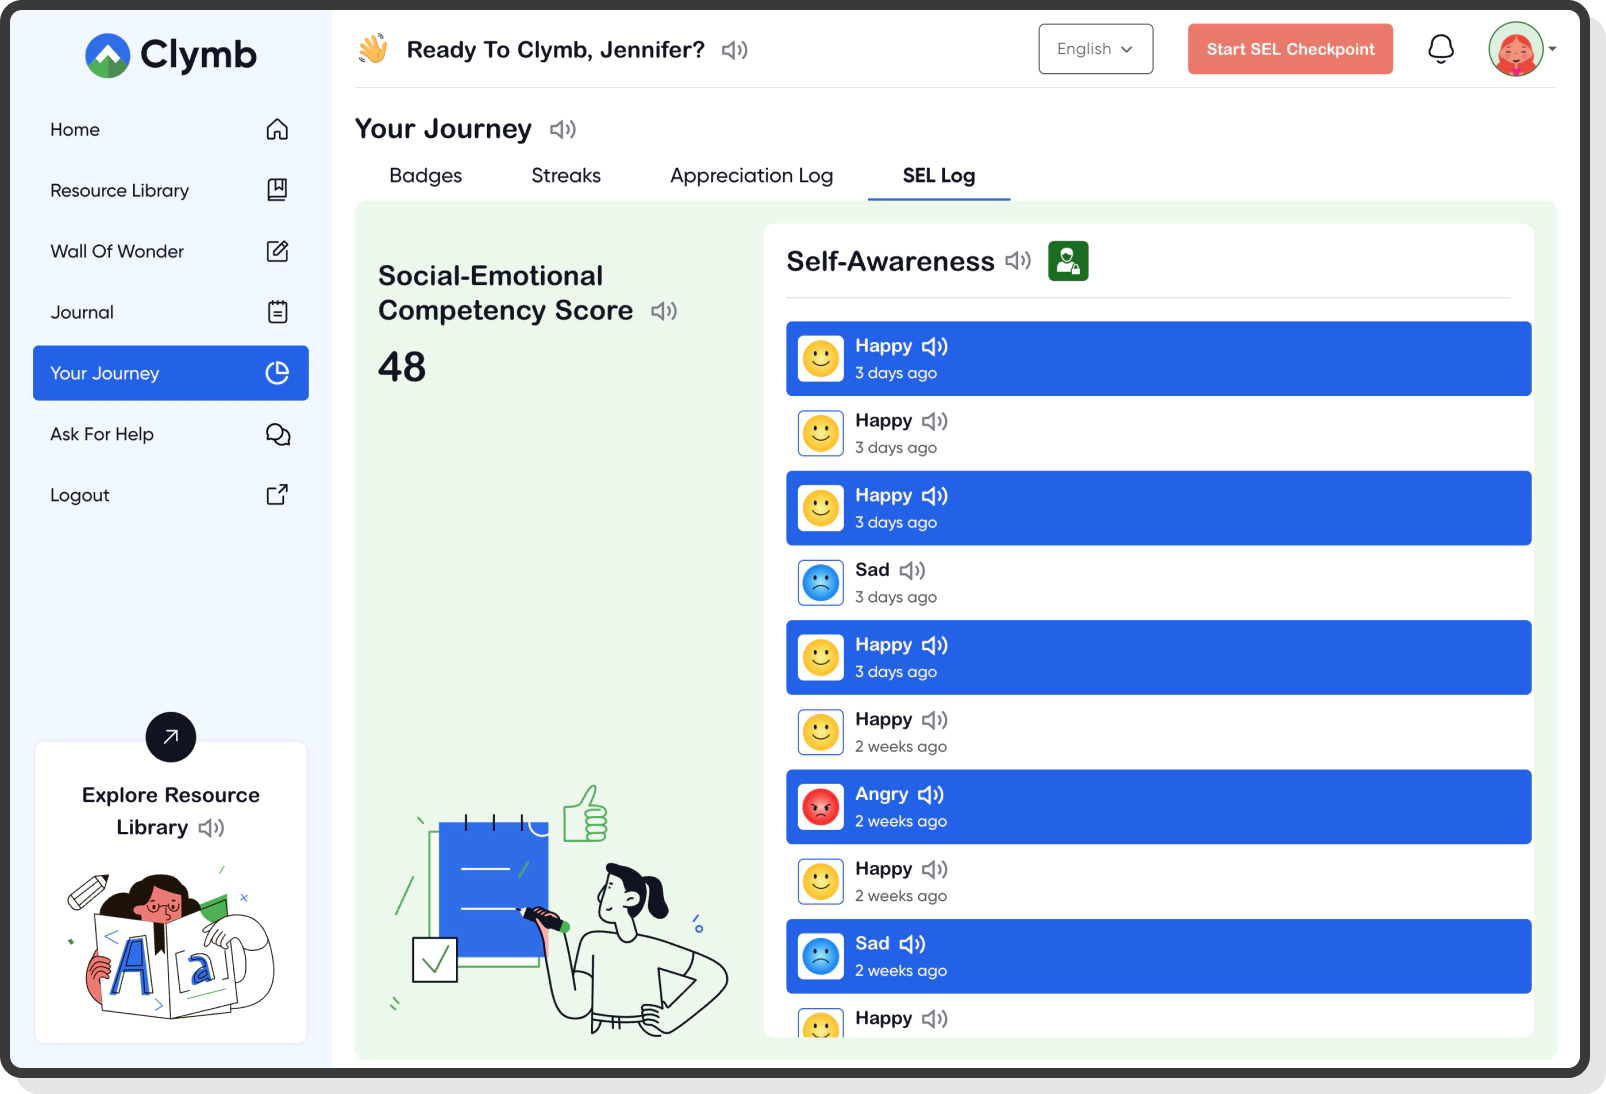Click the angry face emoji from 2 weeks ago
The width and height of the screenshot is (1606, 1094).
(820, 806)
